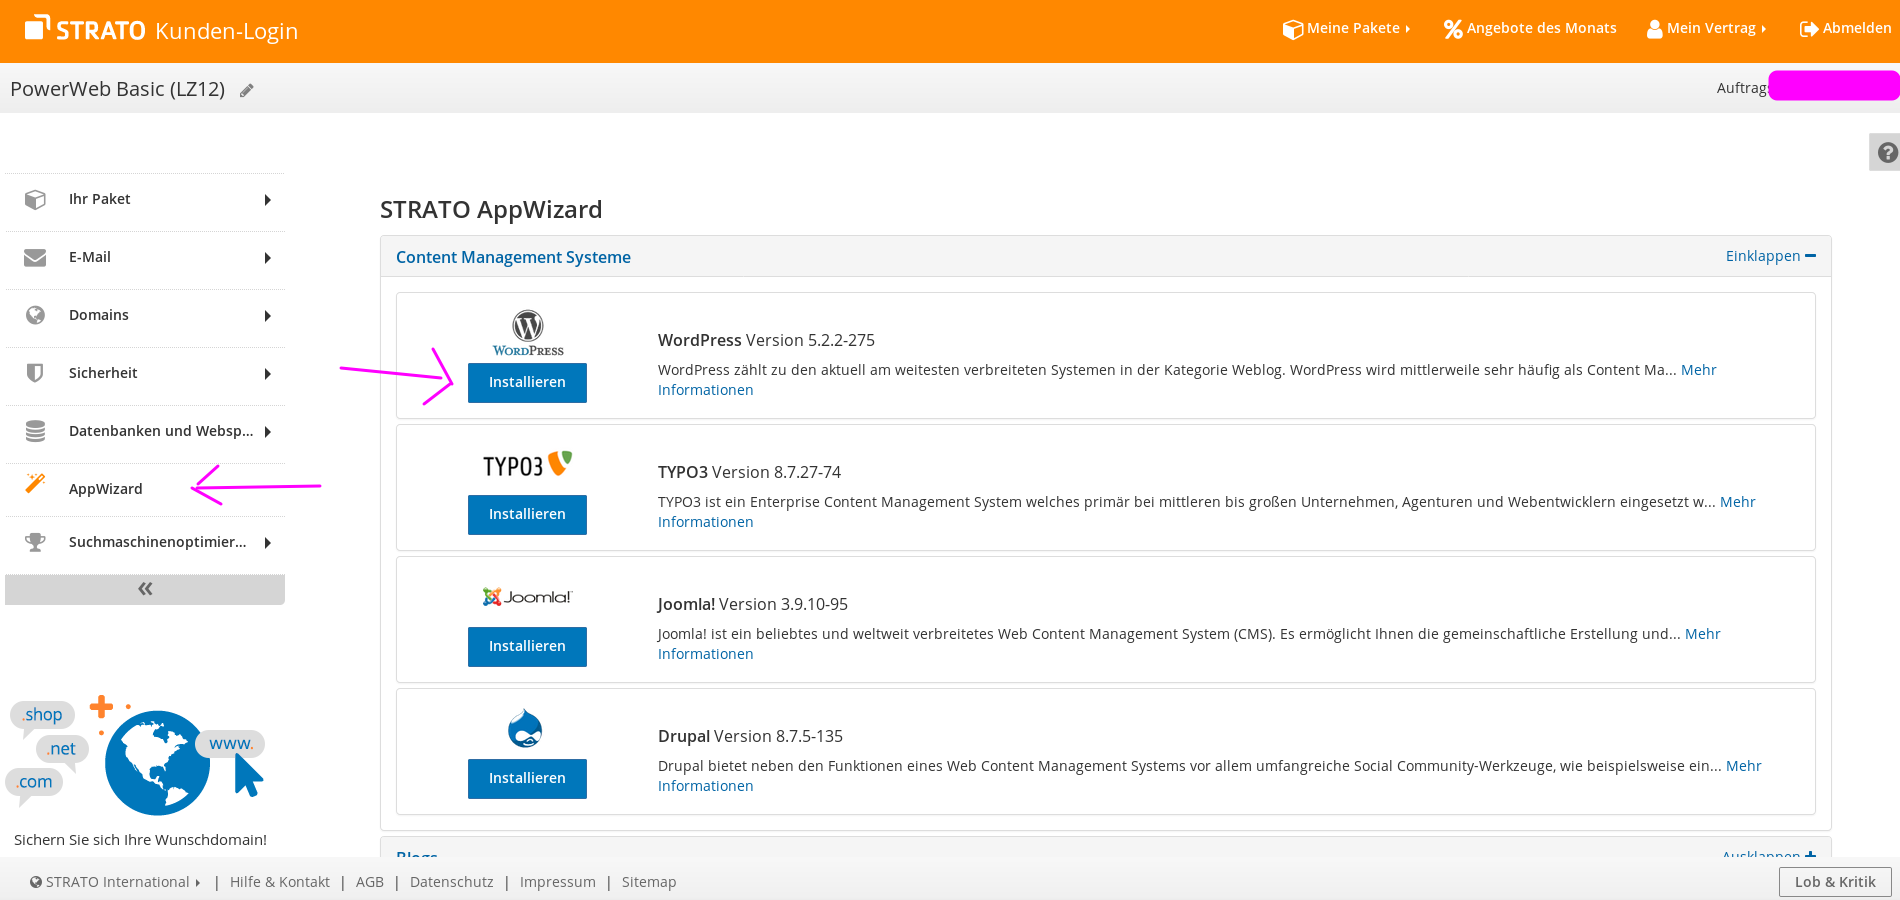
Task: Click the Sicherheit shield icon
Action: coord(35,373)
